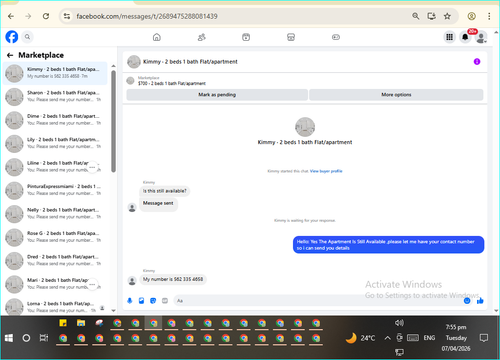Open the Gaming tab
The height and width of the screenshot is (360, 500).
(336, 37)
